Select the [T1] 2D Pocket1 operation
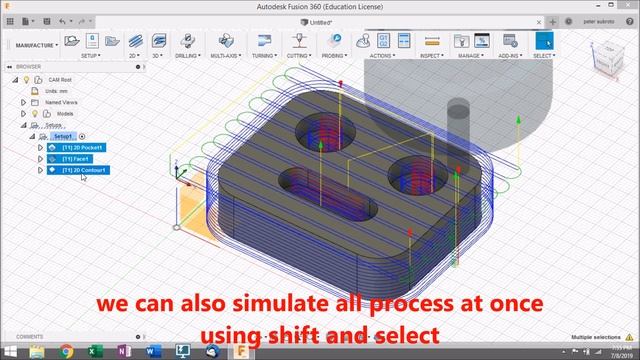 tap(77, 147)
